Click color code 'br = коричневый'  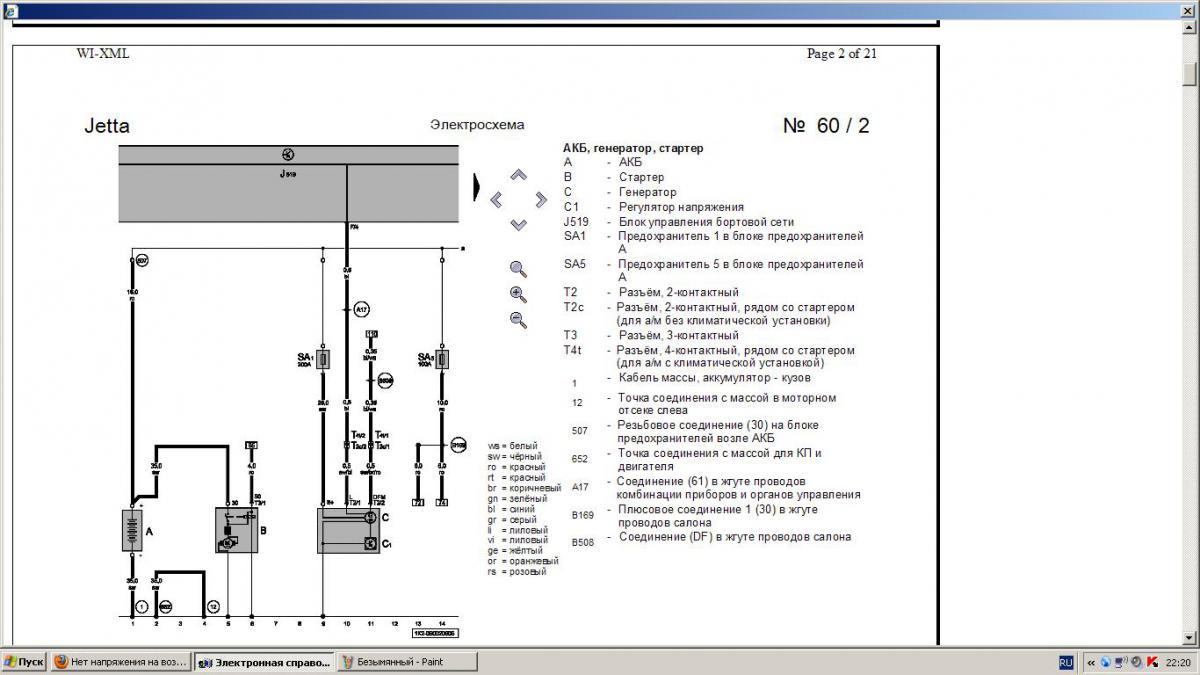[x=524, y=488]
